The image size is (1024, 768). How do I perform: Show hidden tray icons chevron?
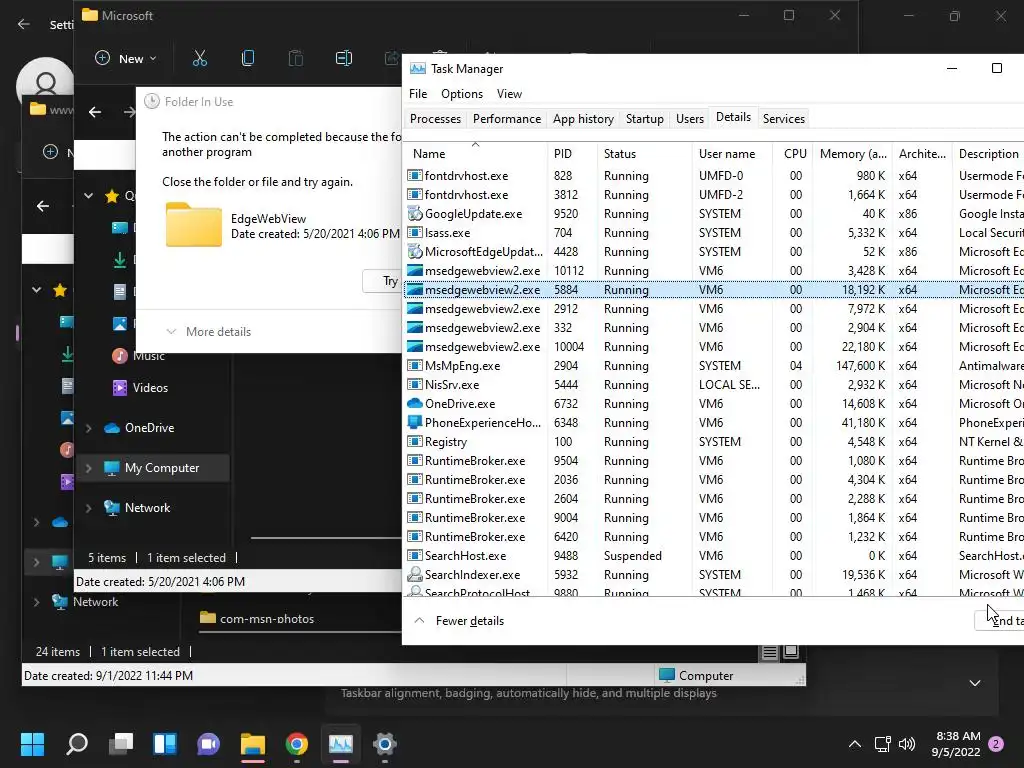(854, 744)
